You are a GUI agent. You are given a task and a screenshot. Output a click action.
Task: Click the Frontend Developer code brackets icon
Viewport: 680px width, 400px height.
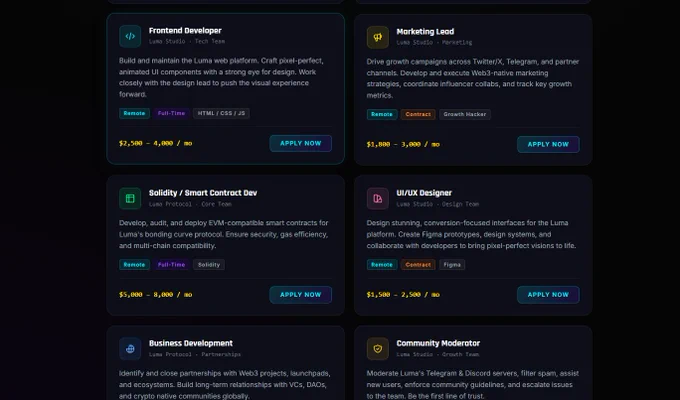[130, 36]
